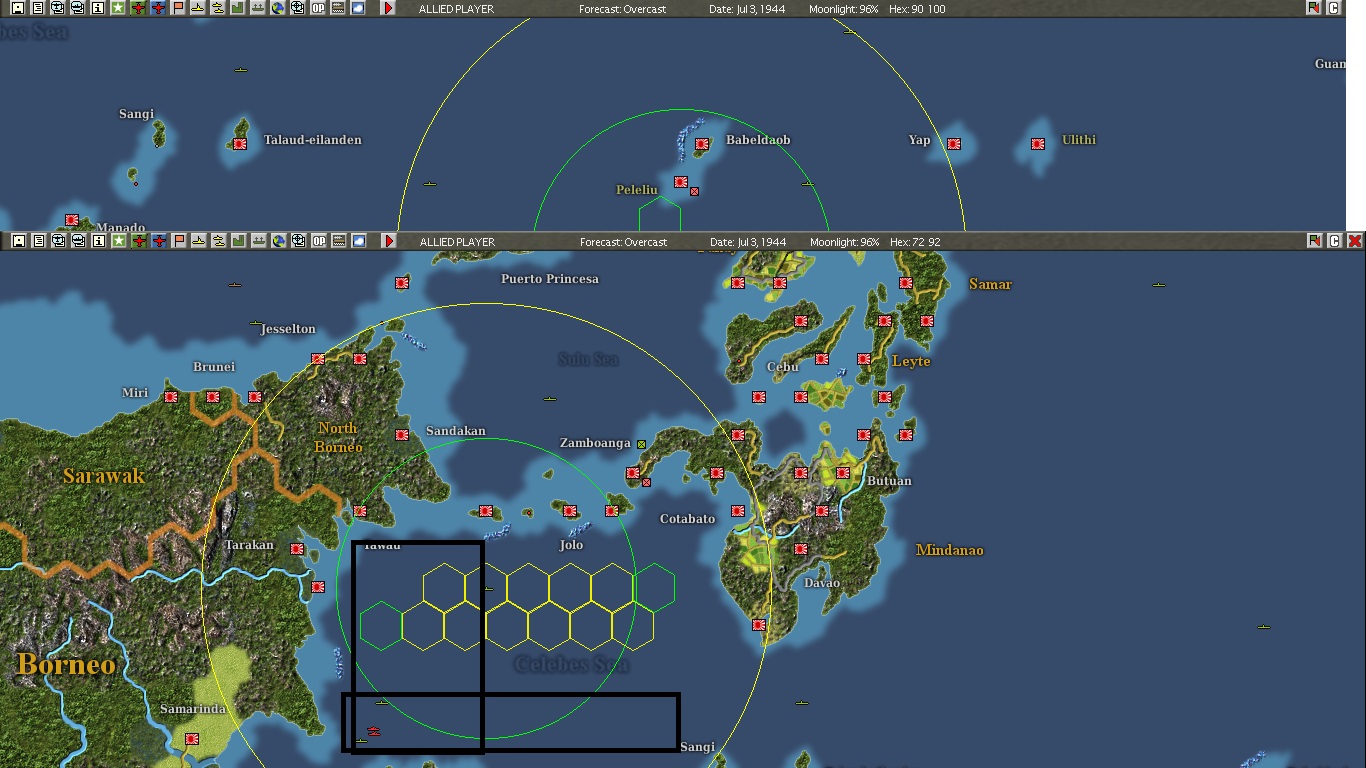Select the Japanese base at Yap
The height and width of the screenshot is (768, 1366).
[x=954, y=144]
